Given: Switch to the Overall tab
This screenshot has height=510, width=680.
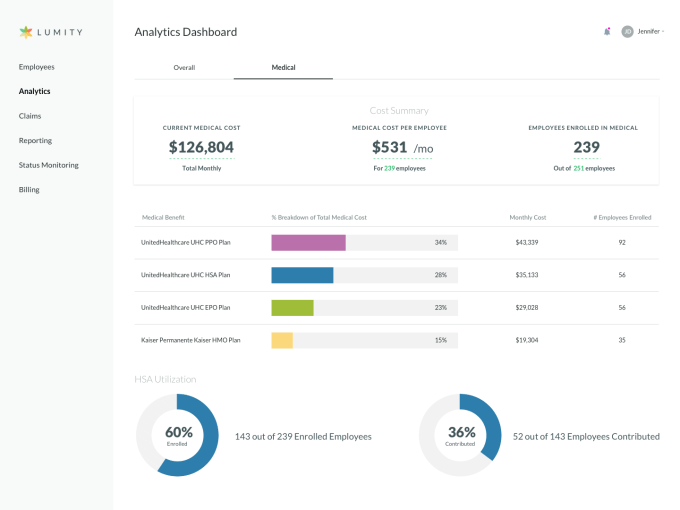Looking at the screenshot, I should point(184,67).
